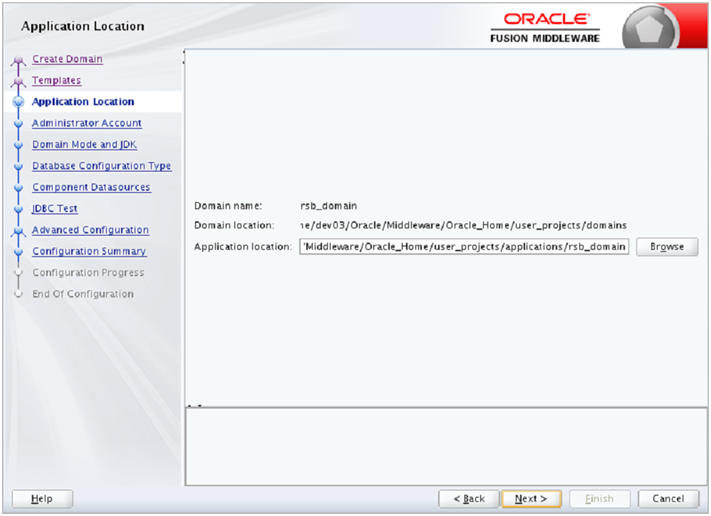
Task: Click the Configuration Summary step bullet icon
Action: [x=18, y=251]
